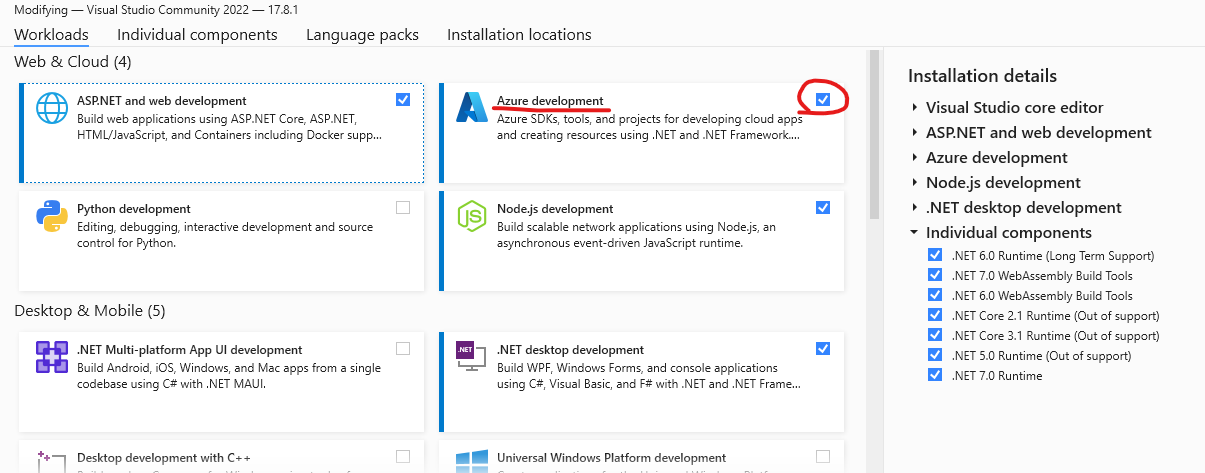Expand ASP.NET and web development details
Screen dimensions: 1205x473
(914, 132)
